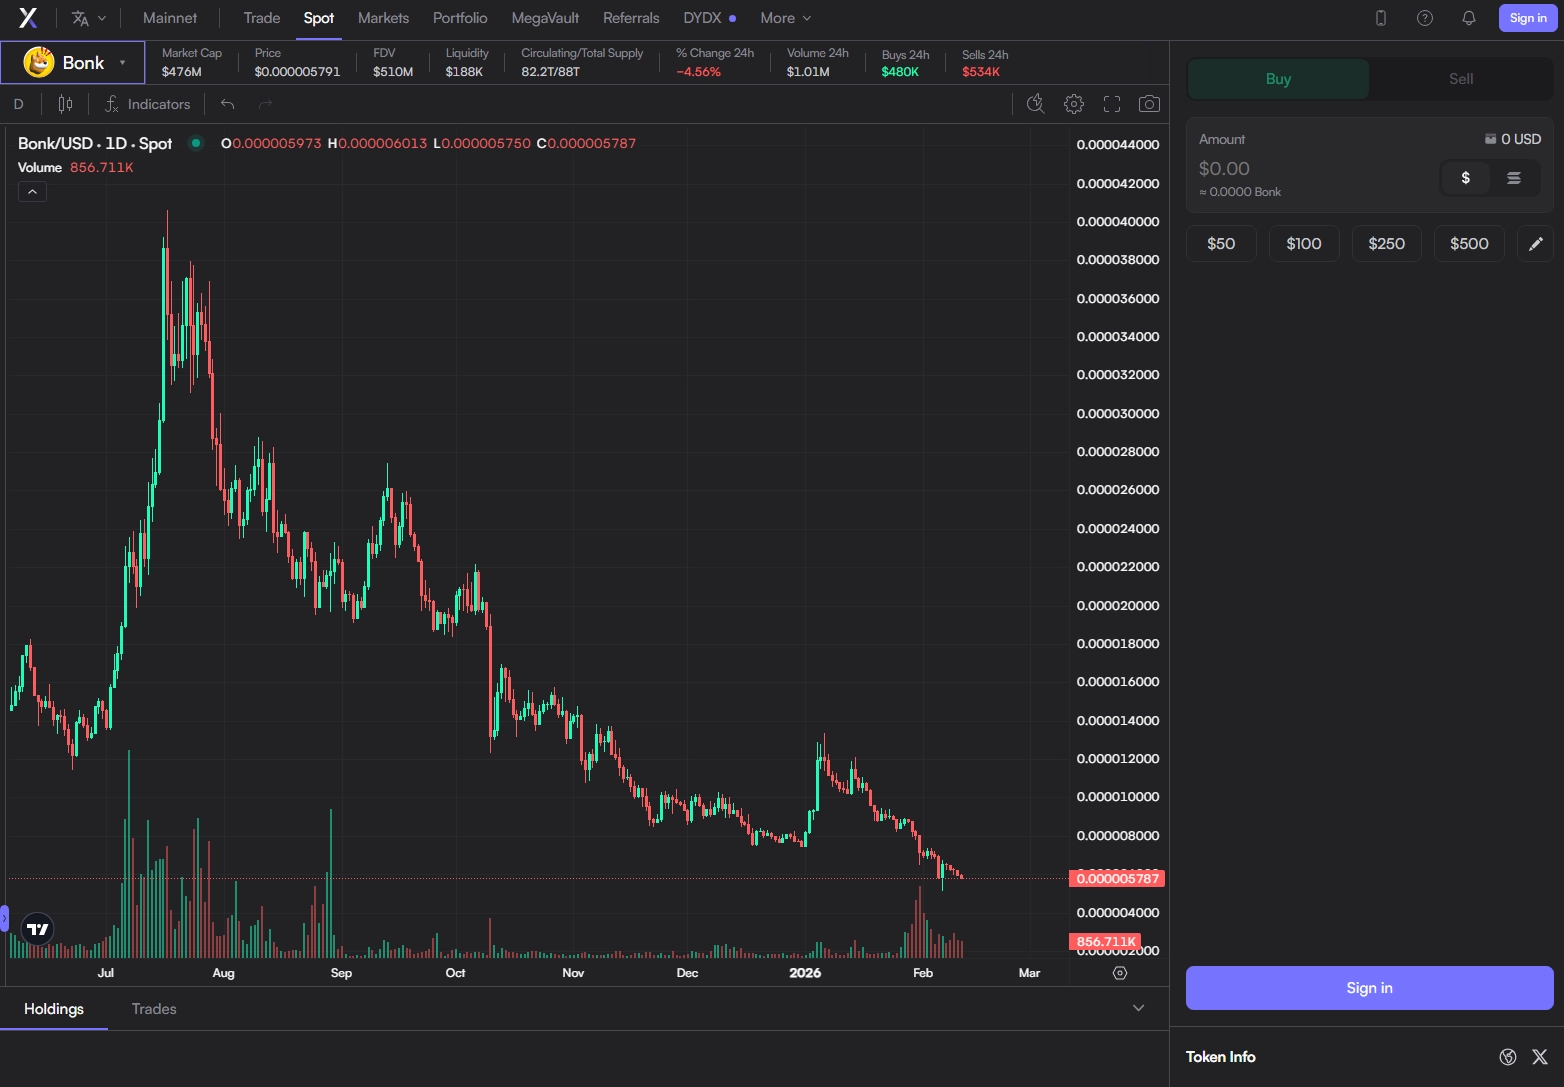Click the Sells 24h $534K value

(981, 72)
